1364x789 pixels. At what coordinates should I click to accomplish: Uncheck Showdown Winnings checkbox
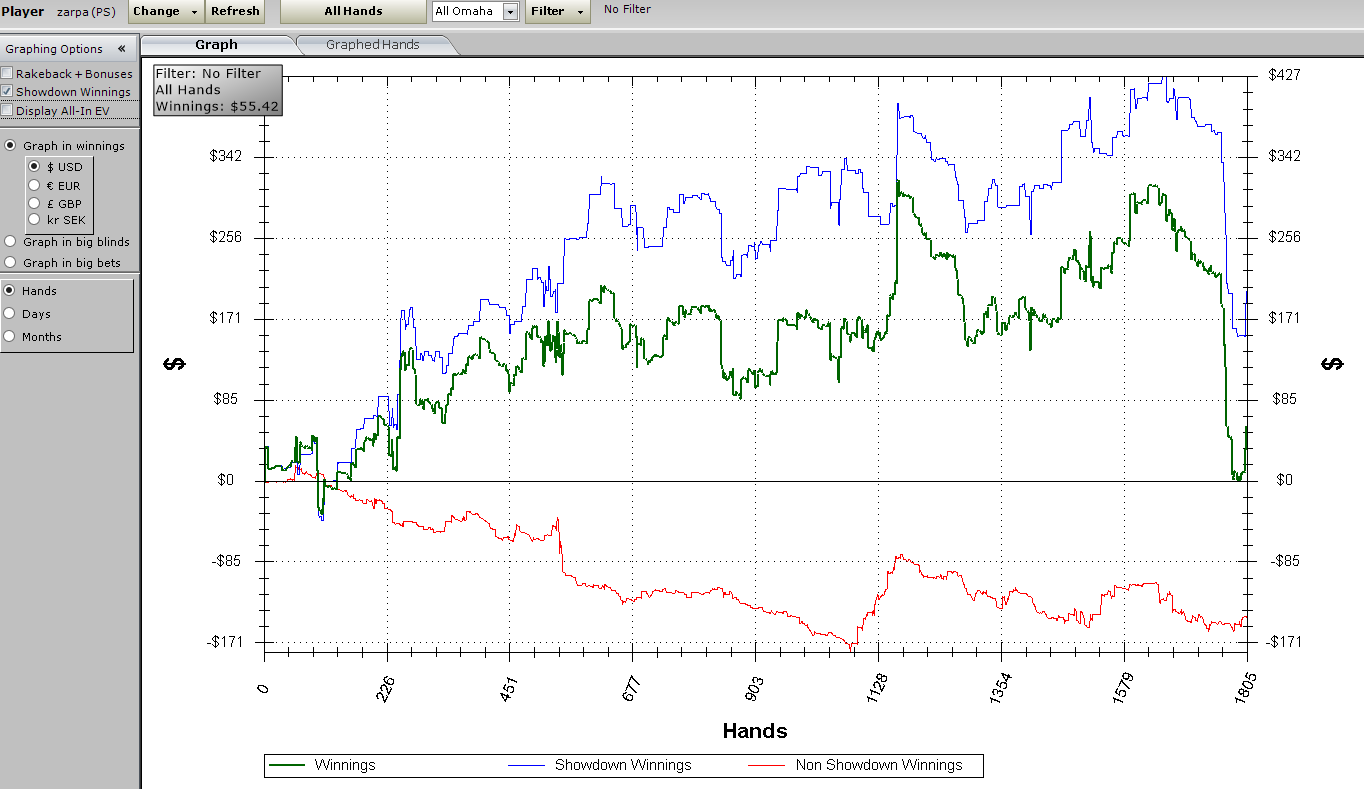pyautogui.click(x=8, y=91)
